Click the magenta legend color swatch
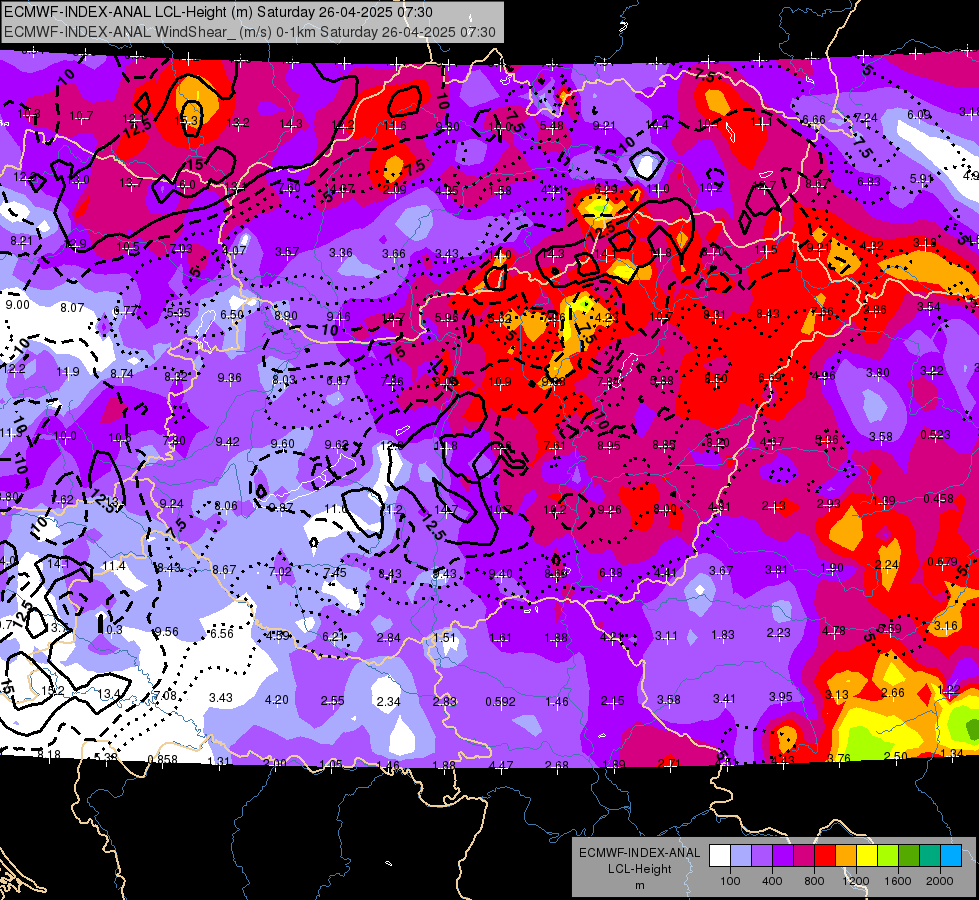The height and width of the screenshot is (900, 979). pos(804,856)
